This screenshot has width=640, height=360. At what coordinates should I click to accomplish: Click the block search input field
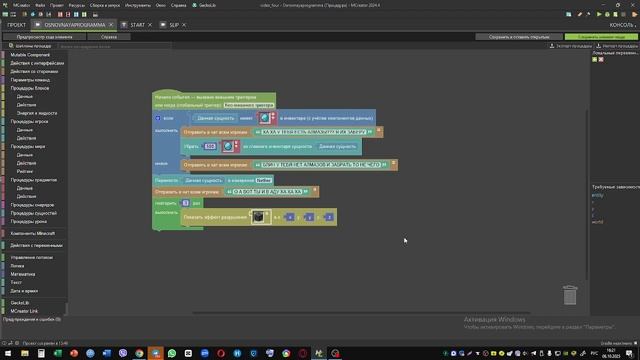coord(114,47)
